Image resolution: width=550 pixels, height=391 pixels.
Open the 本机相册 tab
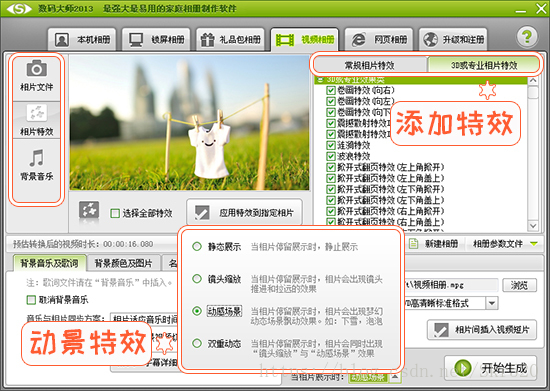pos(82,40)
